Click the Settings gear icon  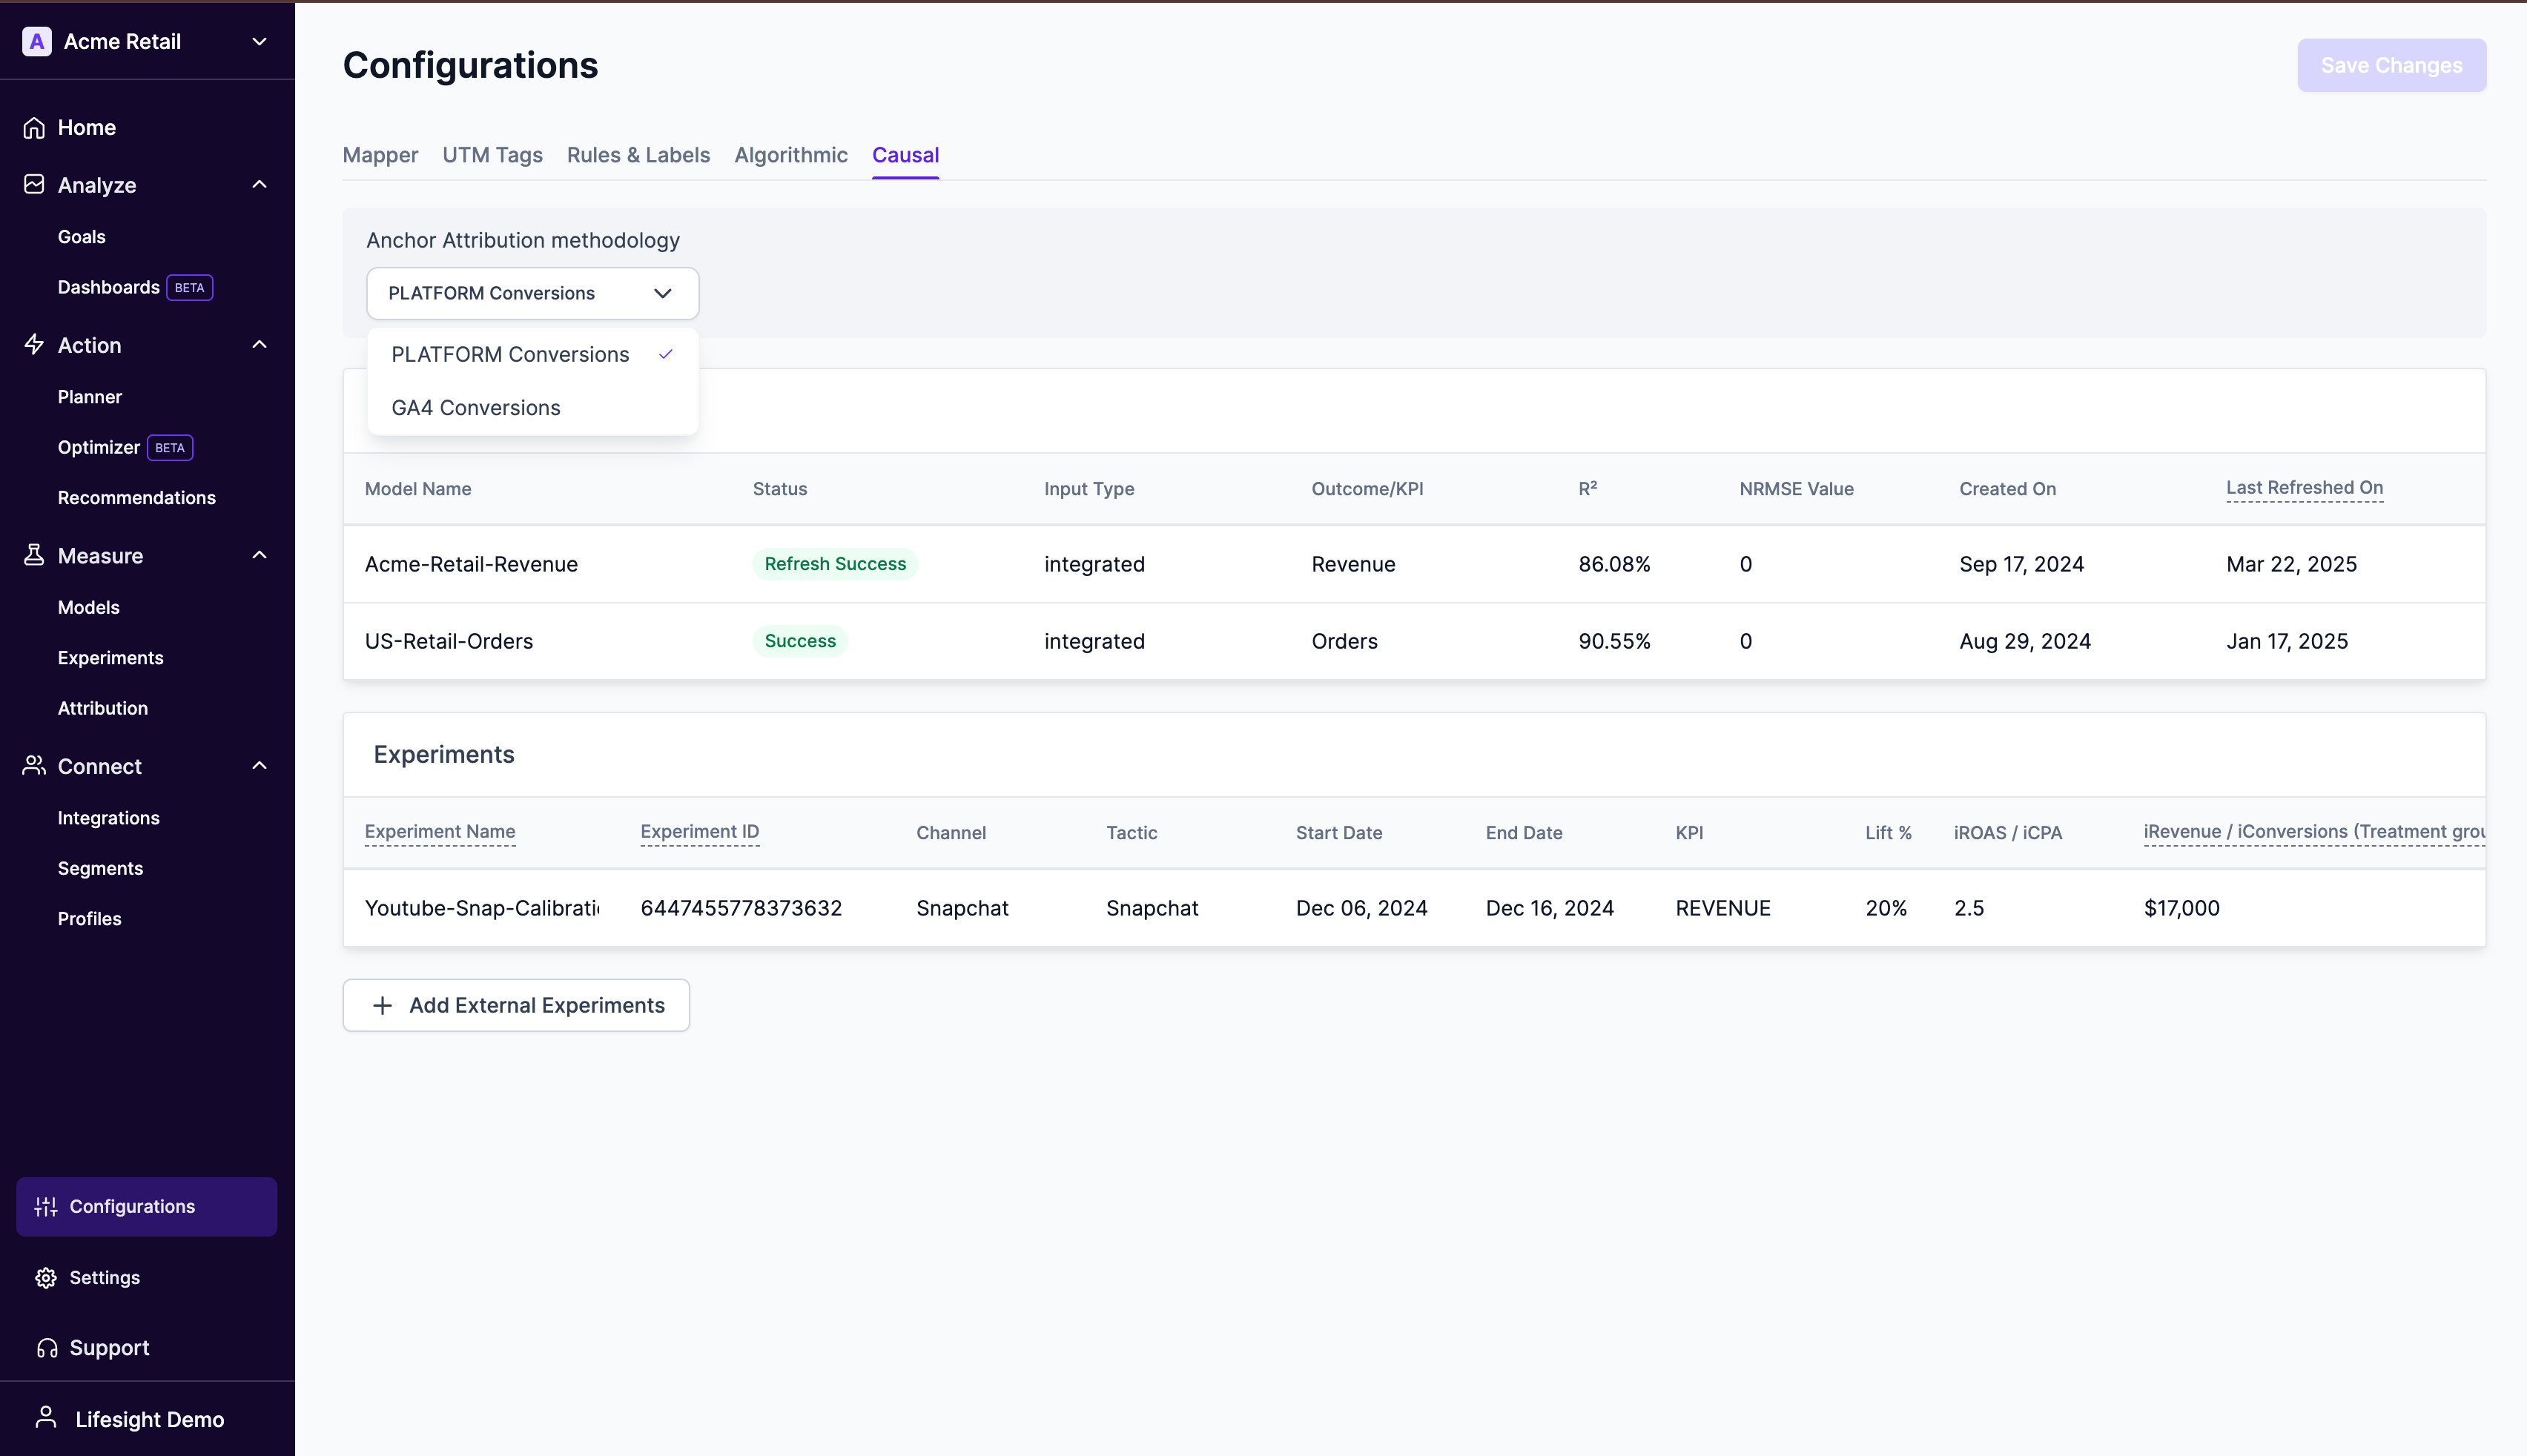(x=46, y=1278)
